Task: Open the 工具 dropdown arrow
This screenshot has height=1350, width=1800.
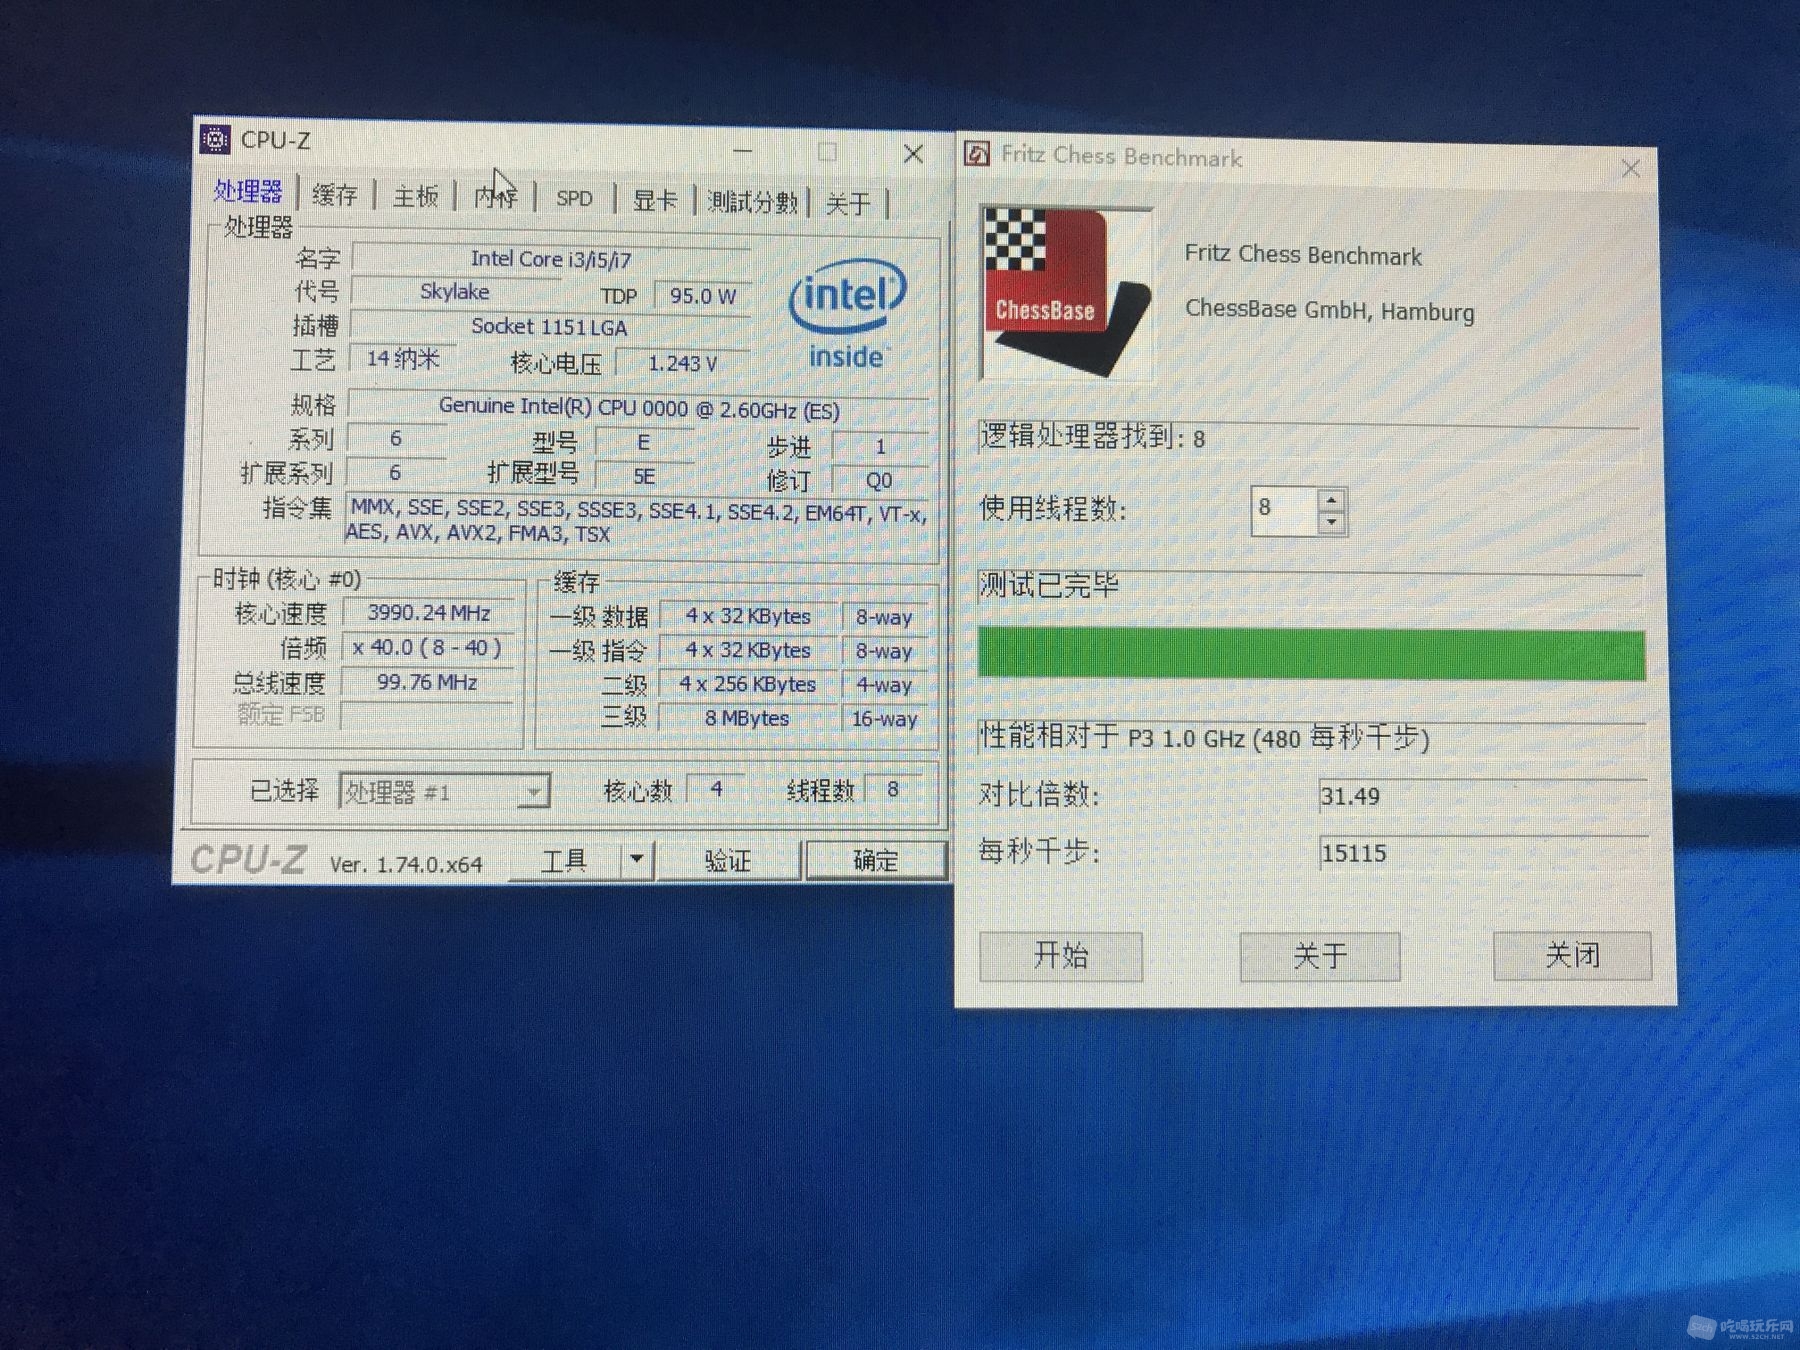Action: pos(637,860)
